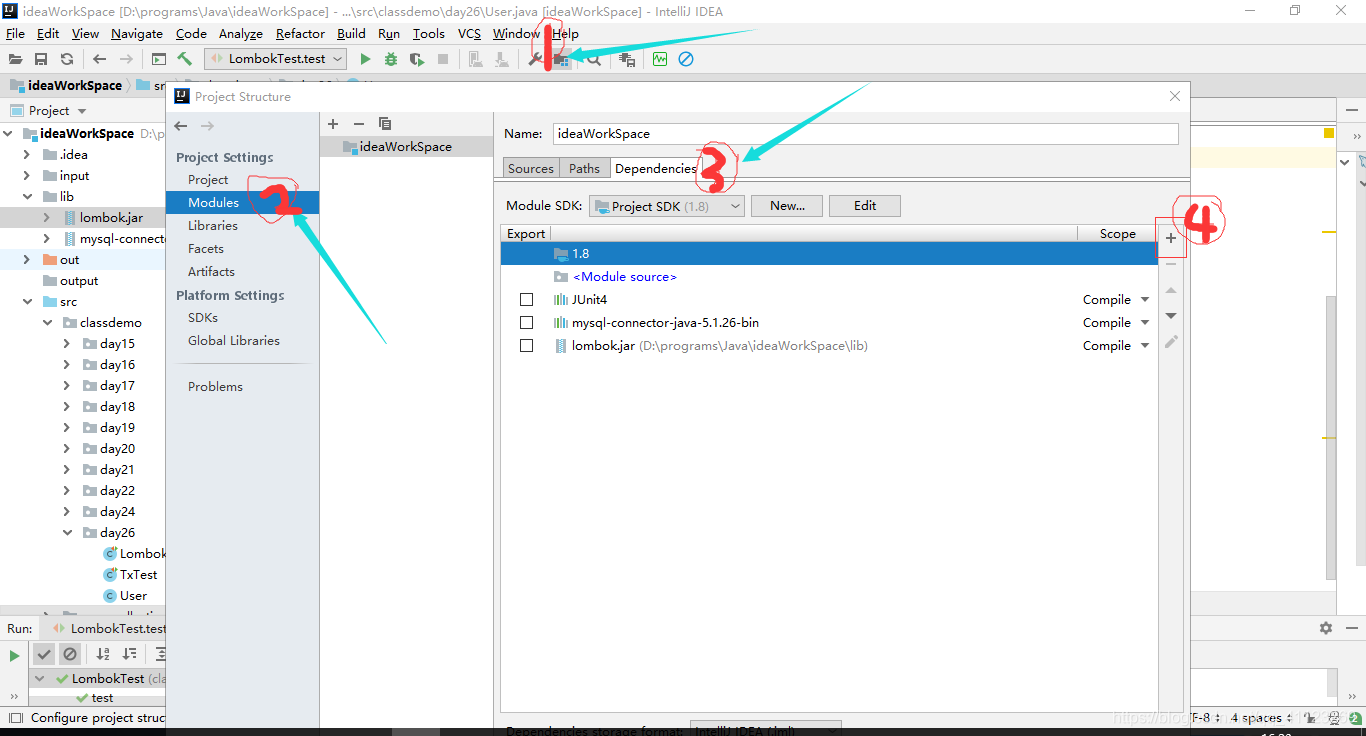
Task: Add a new module with the plus icon
Action: (334, 123)
